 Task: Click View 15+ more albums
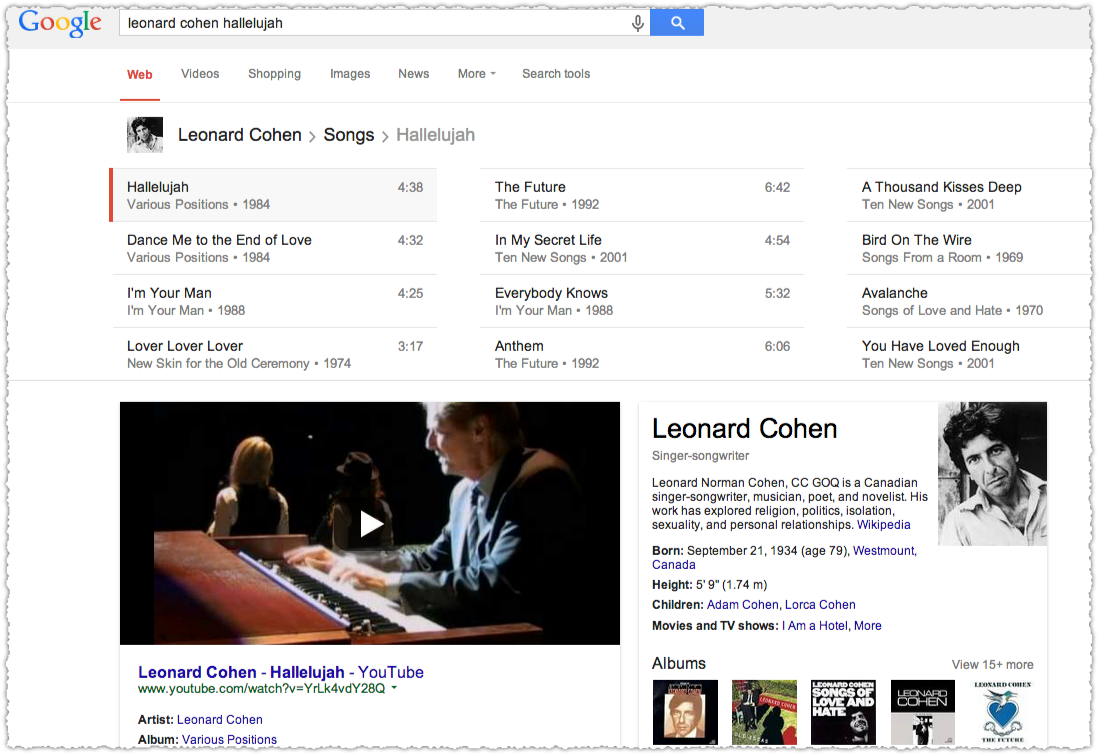(x=992, y=665)
